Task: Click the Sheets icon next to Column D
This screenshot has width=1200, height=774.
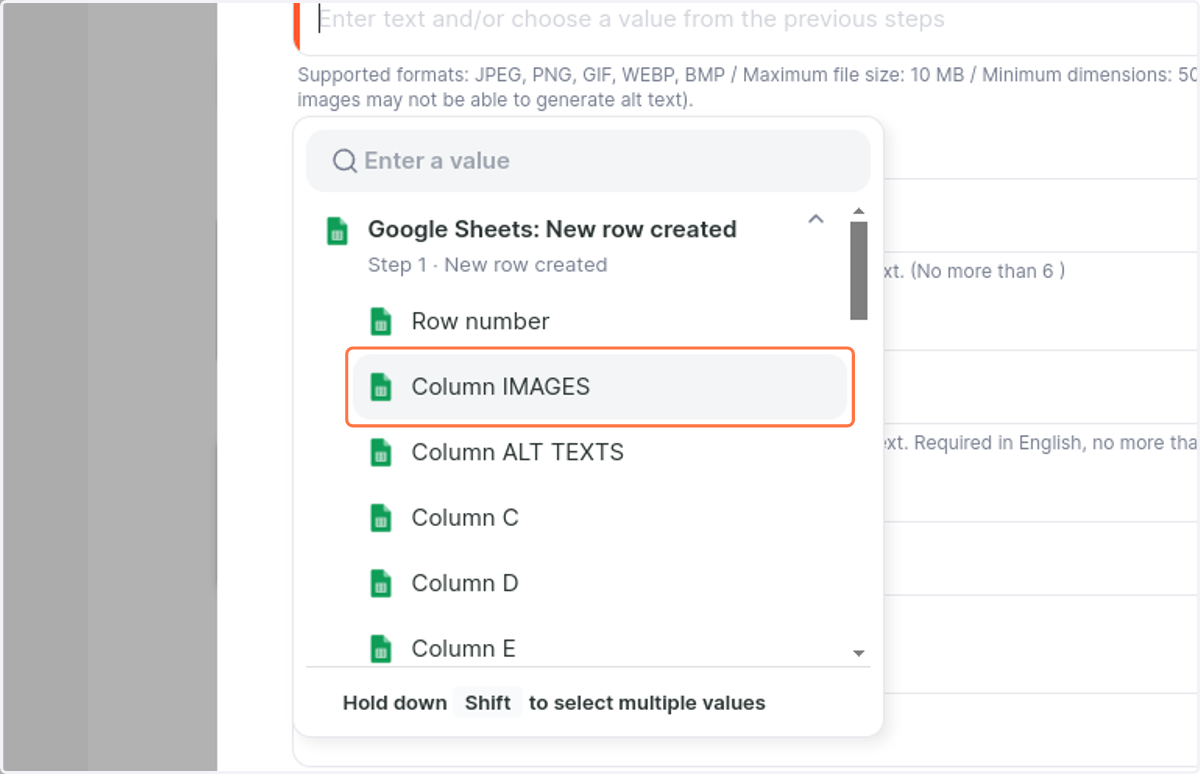Action: click(x=380, y=583)
